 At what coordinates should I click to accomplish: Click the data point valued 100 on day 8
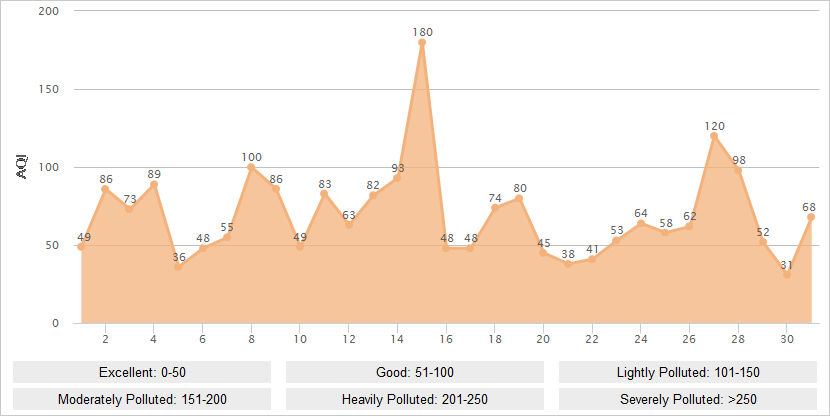tap(251, 167)
